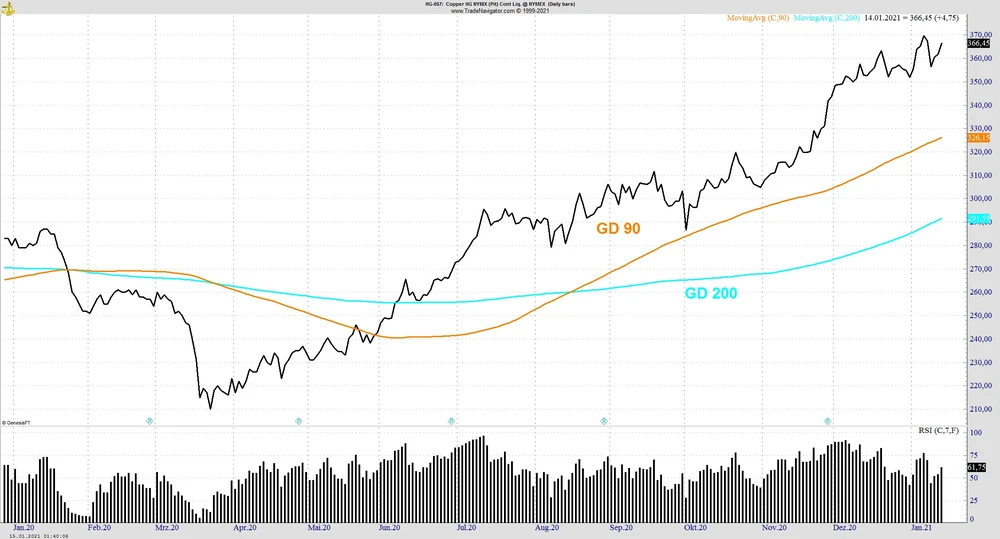Click the 14.01.2021 date and price readout
The width and height of the screenshot is (1000, 539).
[910, 18]
